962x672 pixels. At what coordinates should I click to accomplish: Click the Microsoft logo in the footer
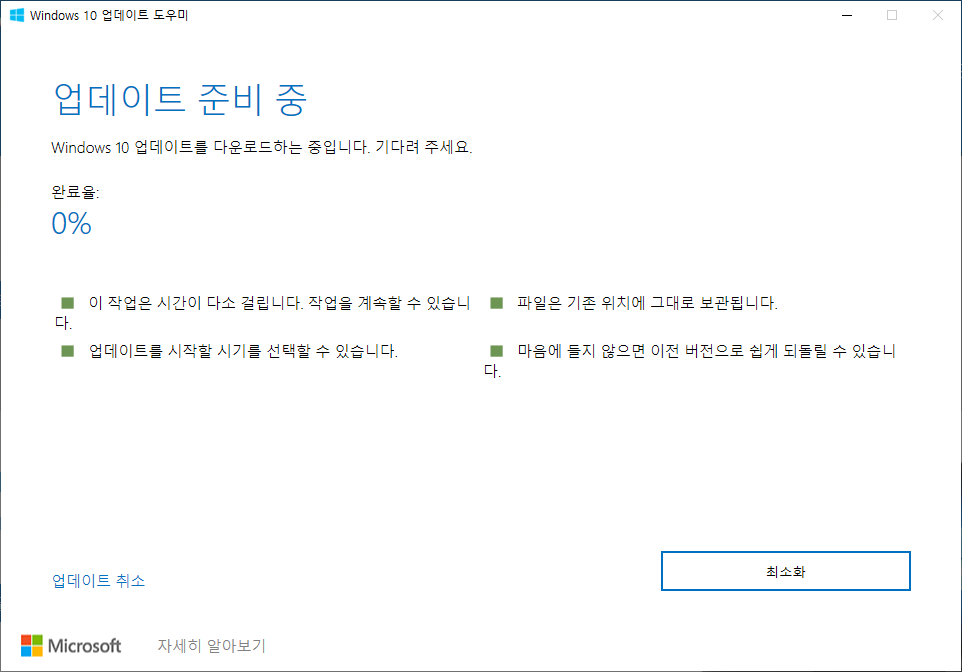coord(71,646)
